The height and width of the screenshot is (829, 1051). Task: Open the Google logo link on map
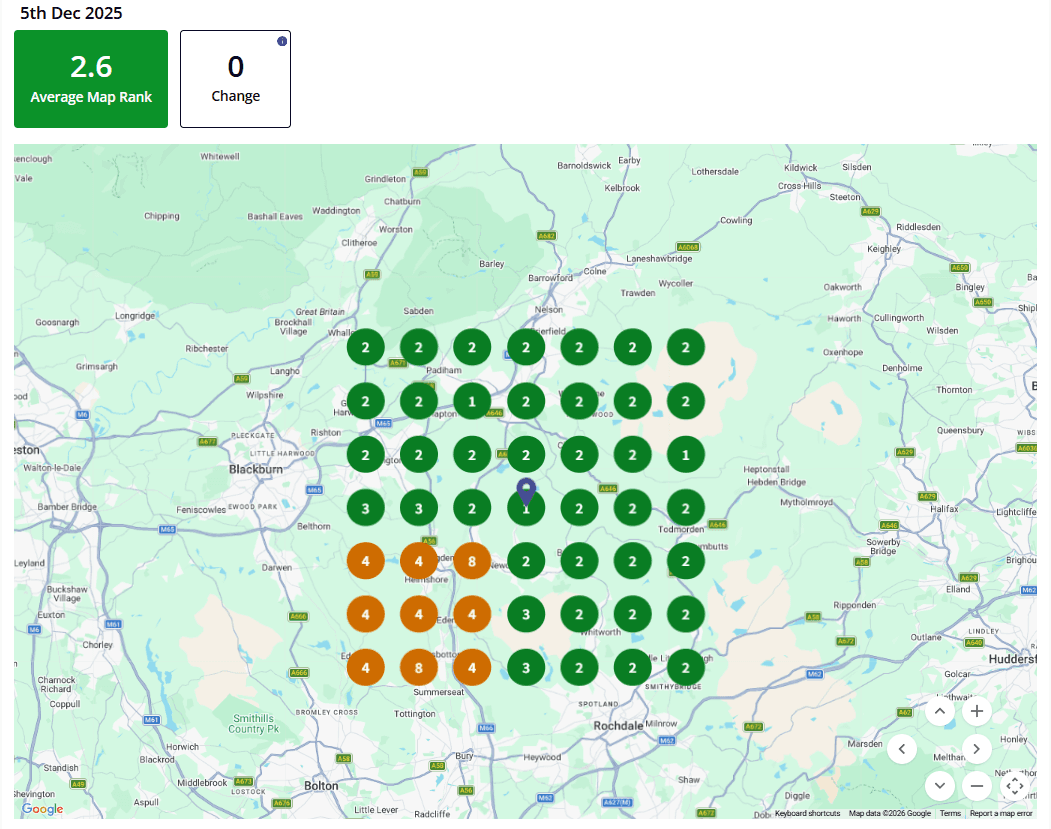click(x=43, y=809)
